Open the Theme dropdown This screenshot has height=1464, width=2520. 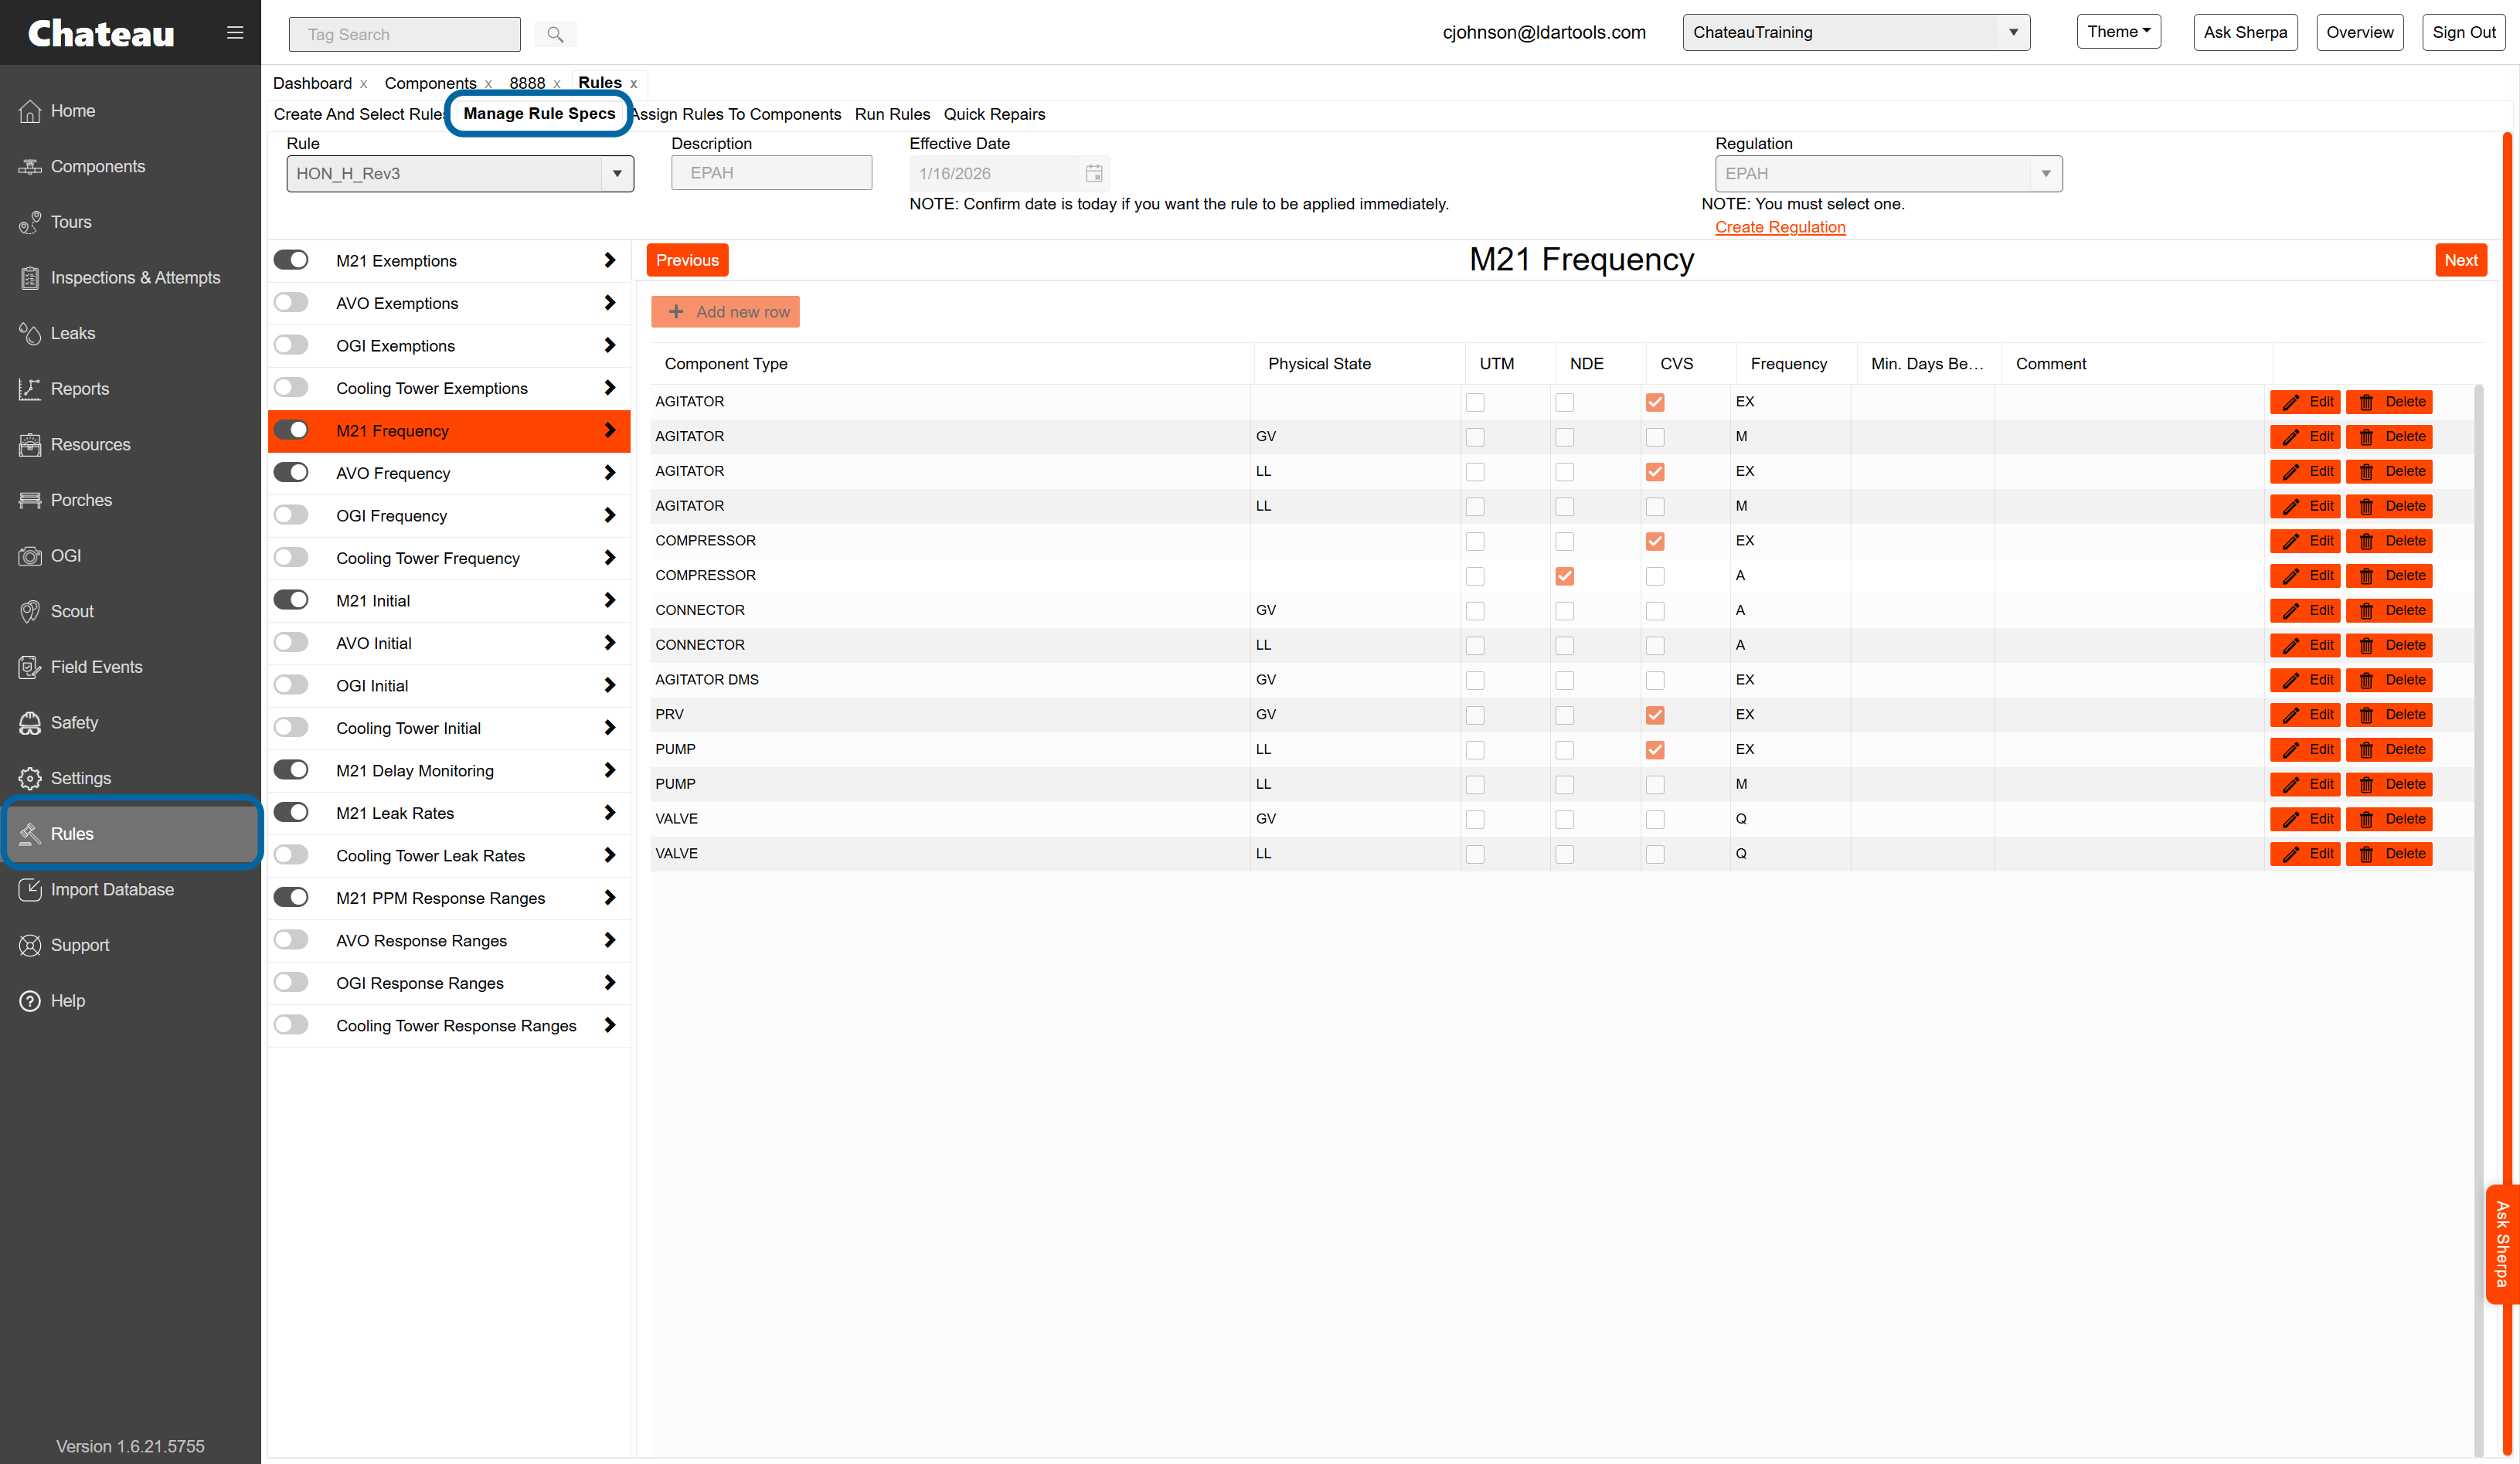(2118, 31)
